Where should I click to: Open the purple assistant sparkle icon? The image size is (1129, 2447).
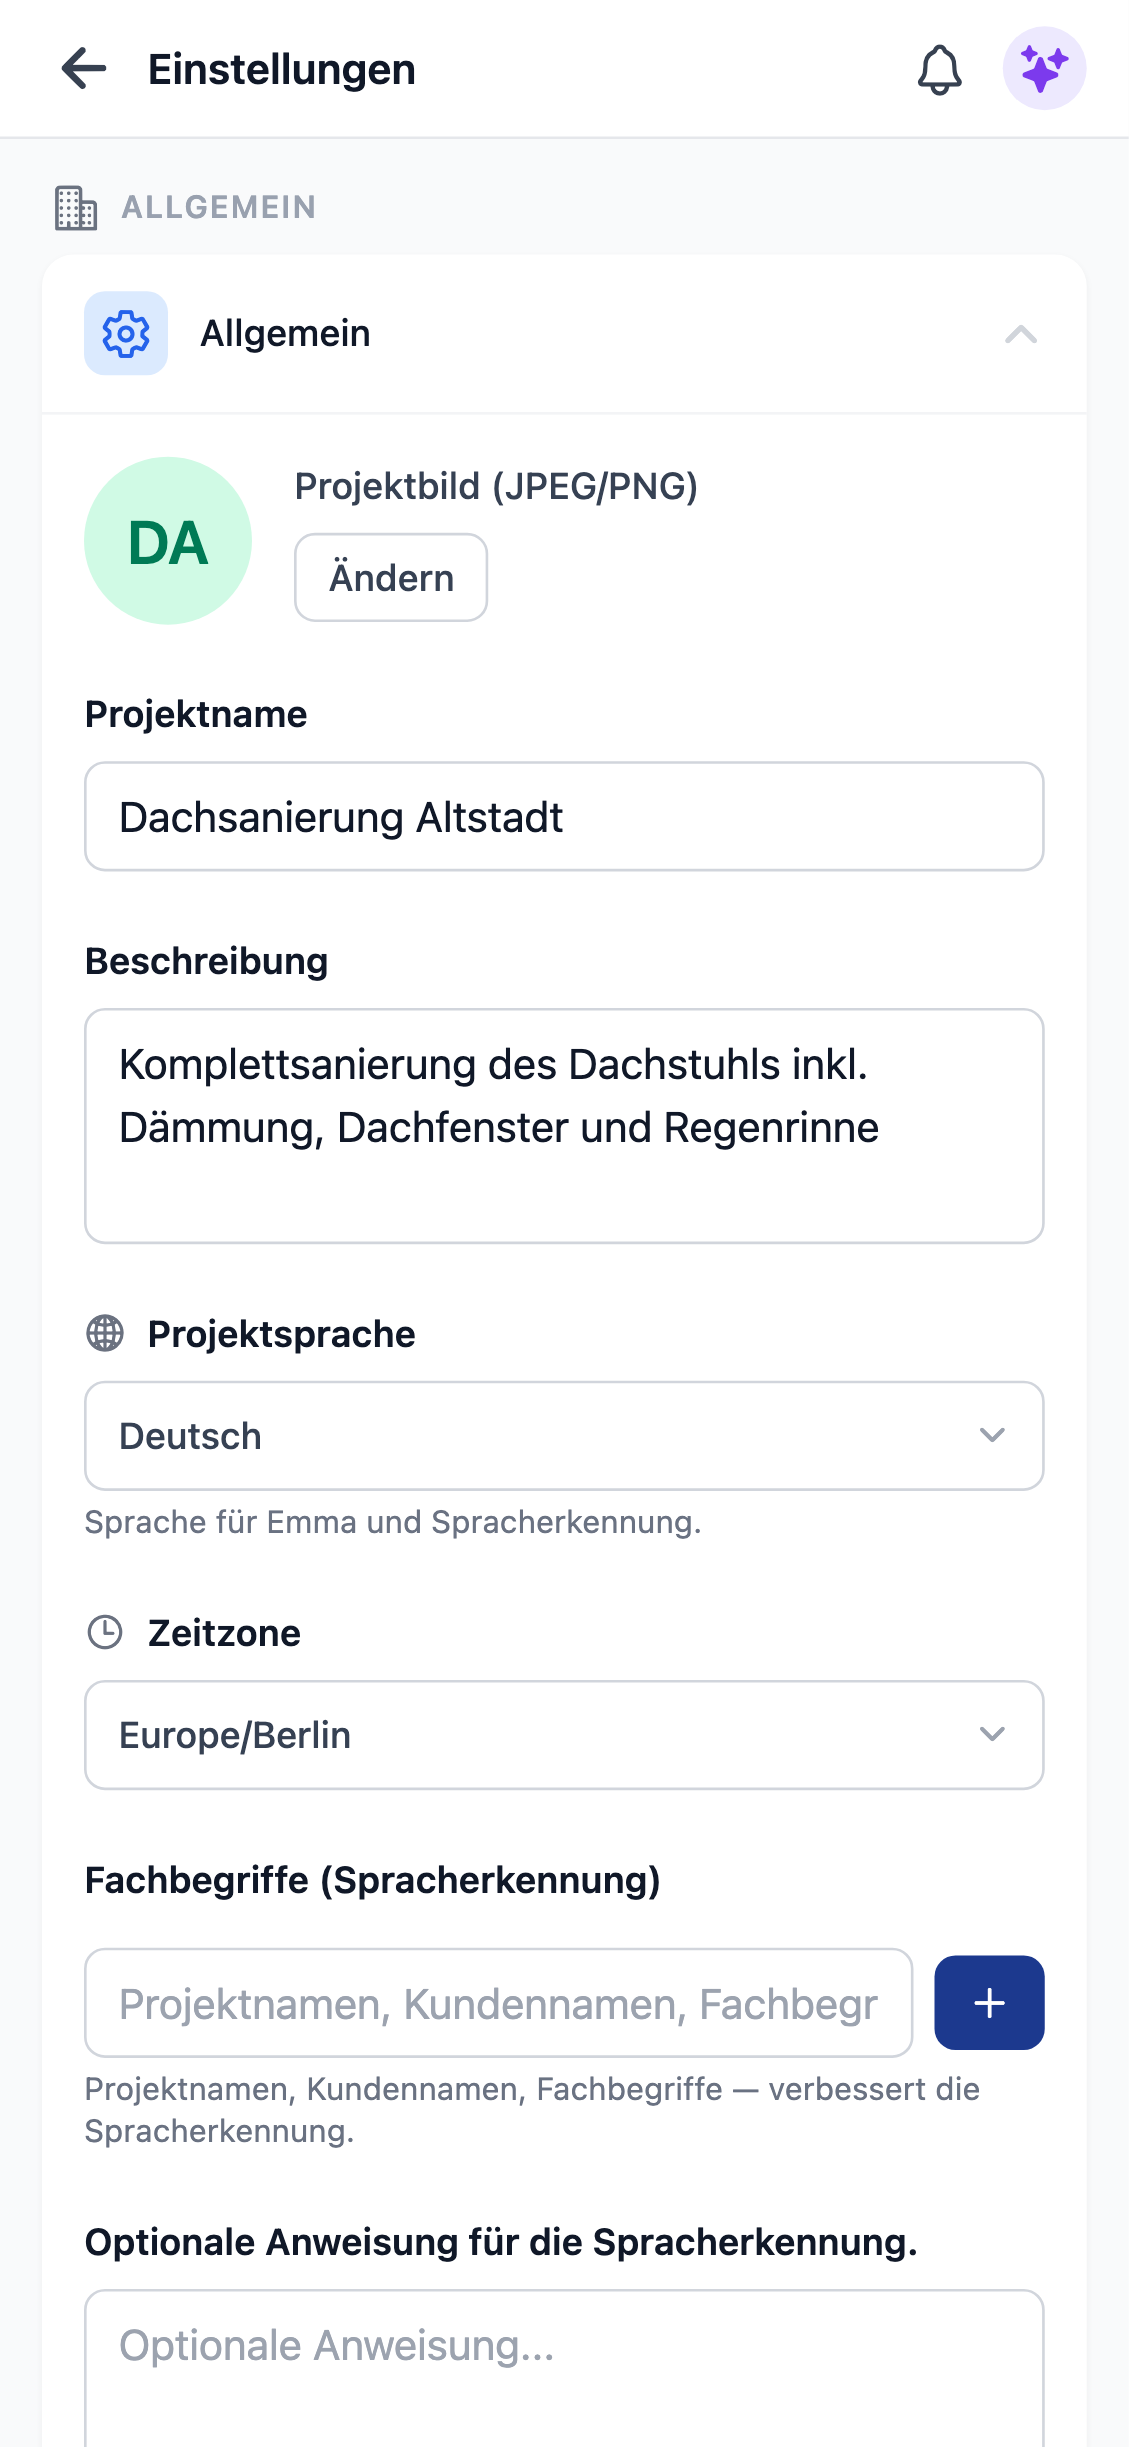(1043, 69)
